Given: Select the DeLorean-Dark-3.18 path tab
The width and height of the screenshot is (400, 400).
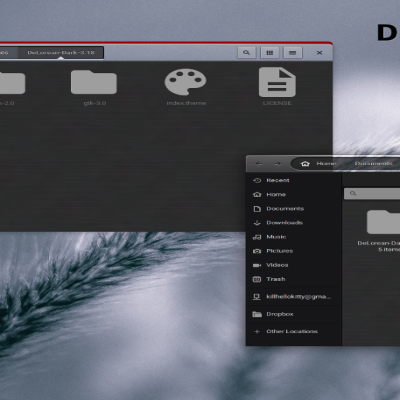Looking at the screenshot, I should click(61, 53).
